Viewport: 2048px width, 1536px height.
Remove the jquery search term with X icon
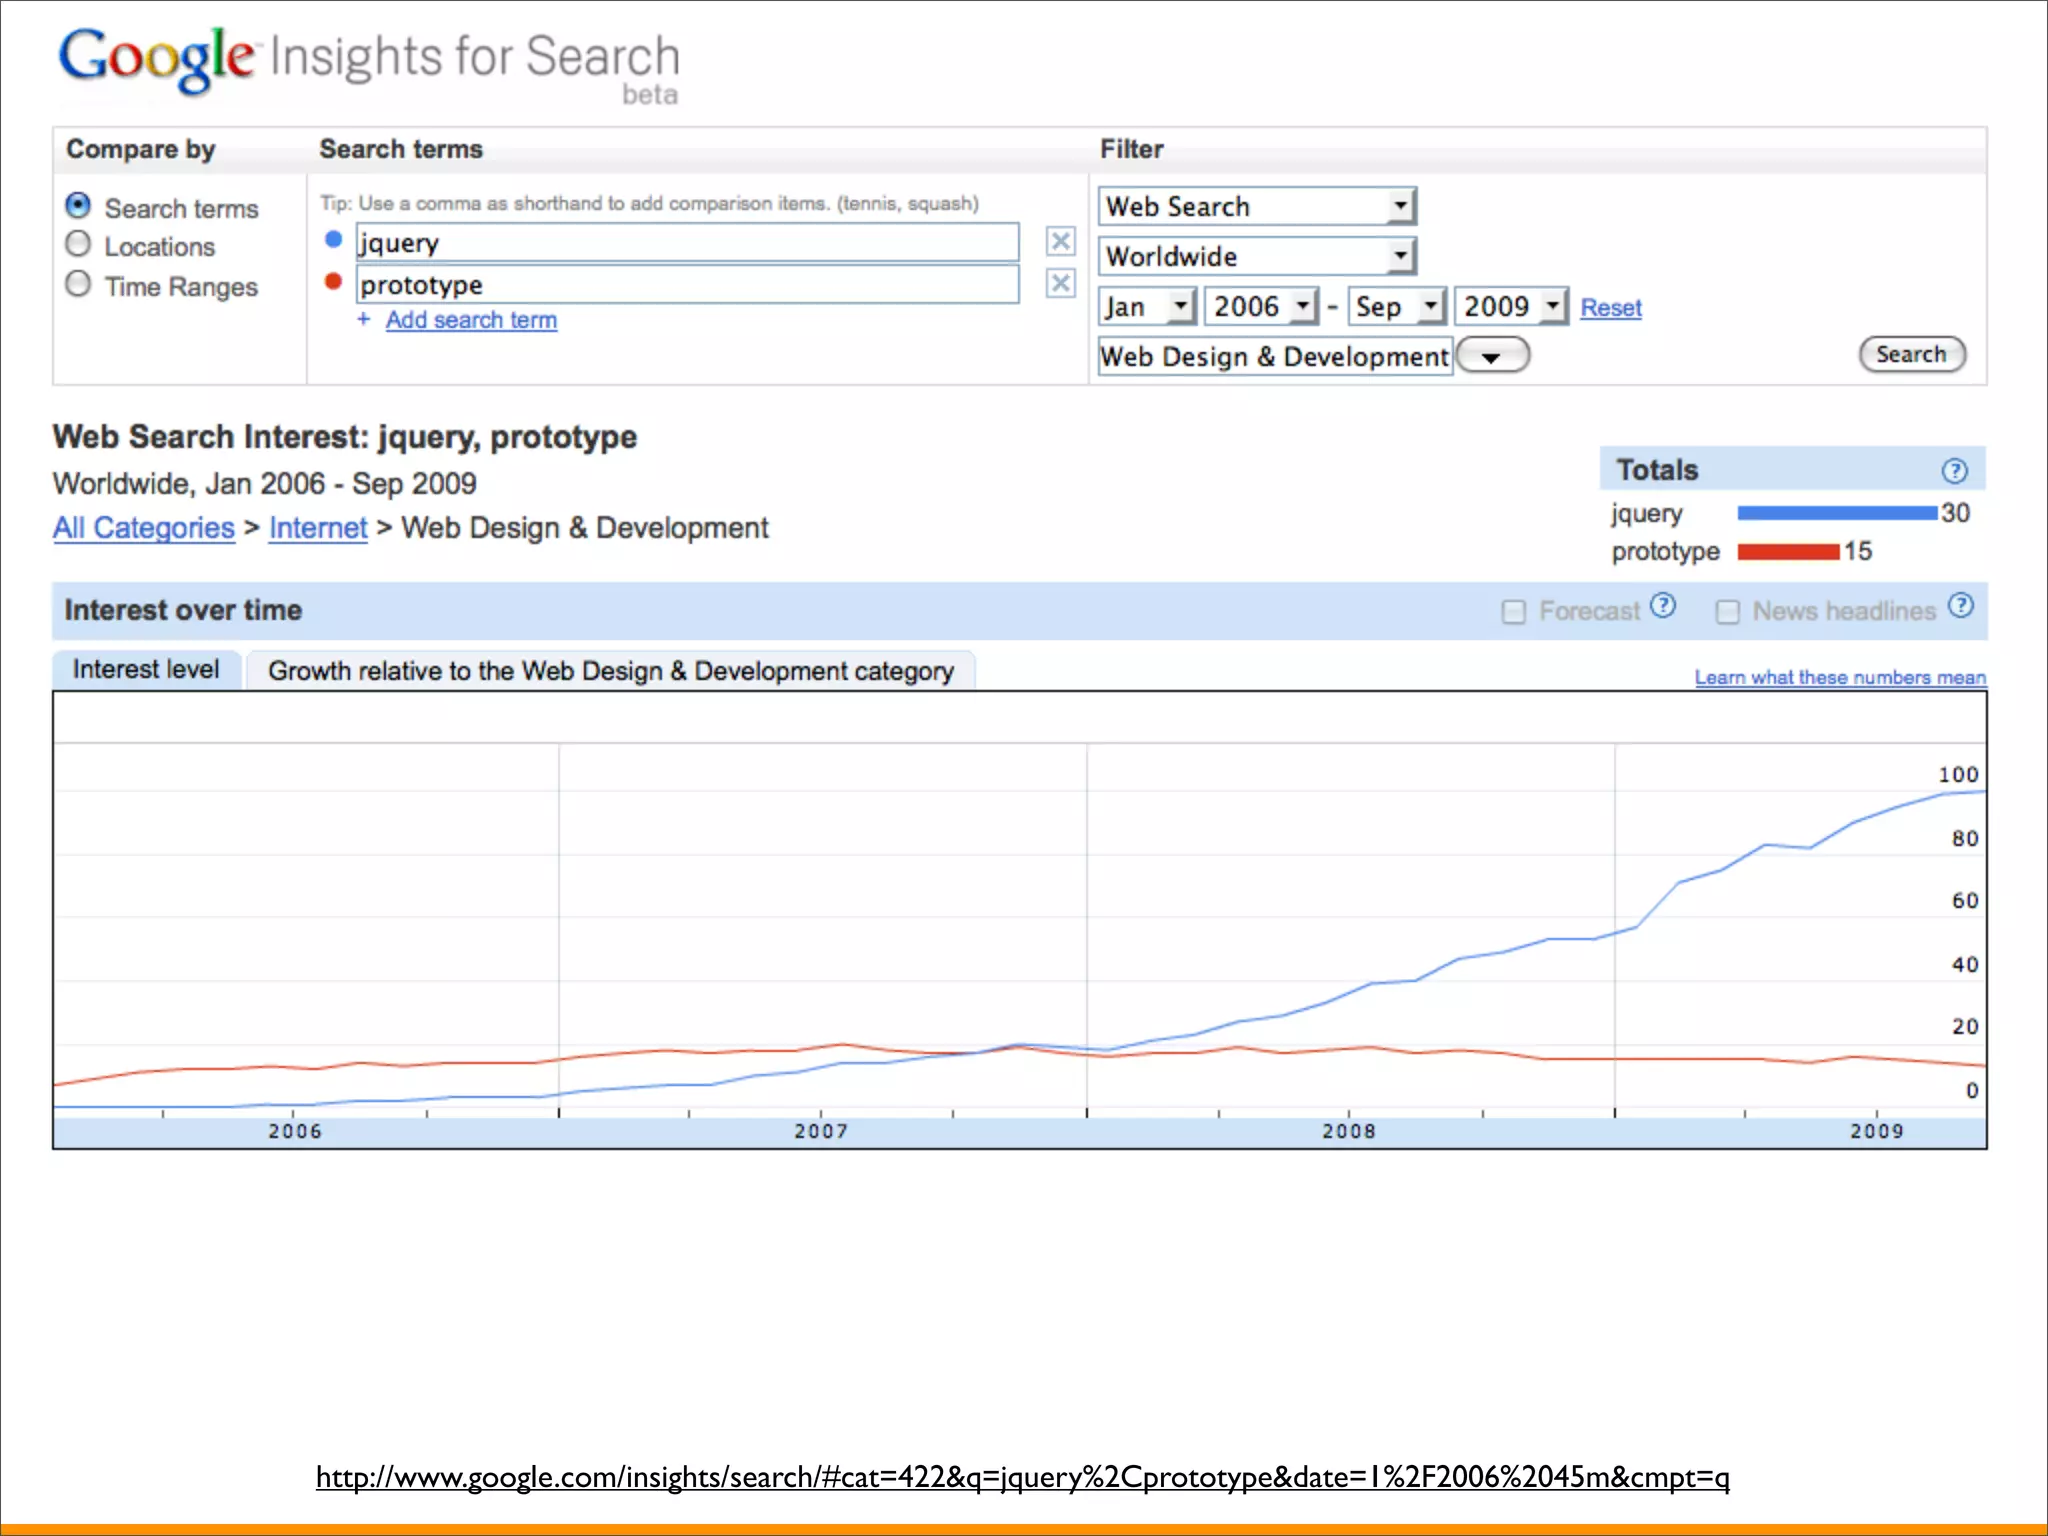[x=1060, y=241]
